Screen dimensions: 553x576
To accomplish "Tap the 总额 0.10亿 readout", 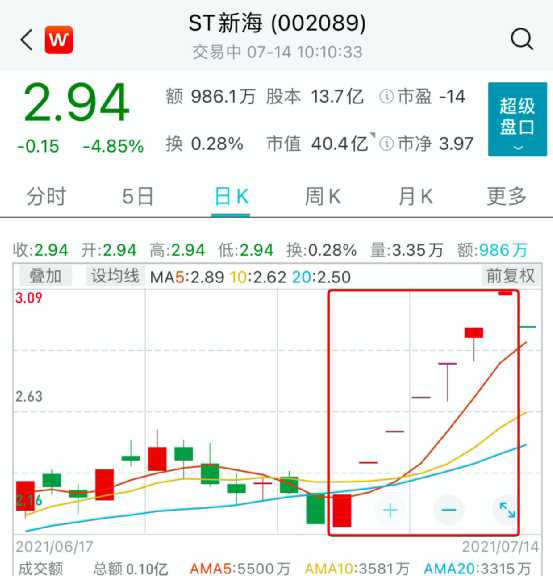I will [130, 569].
